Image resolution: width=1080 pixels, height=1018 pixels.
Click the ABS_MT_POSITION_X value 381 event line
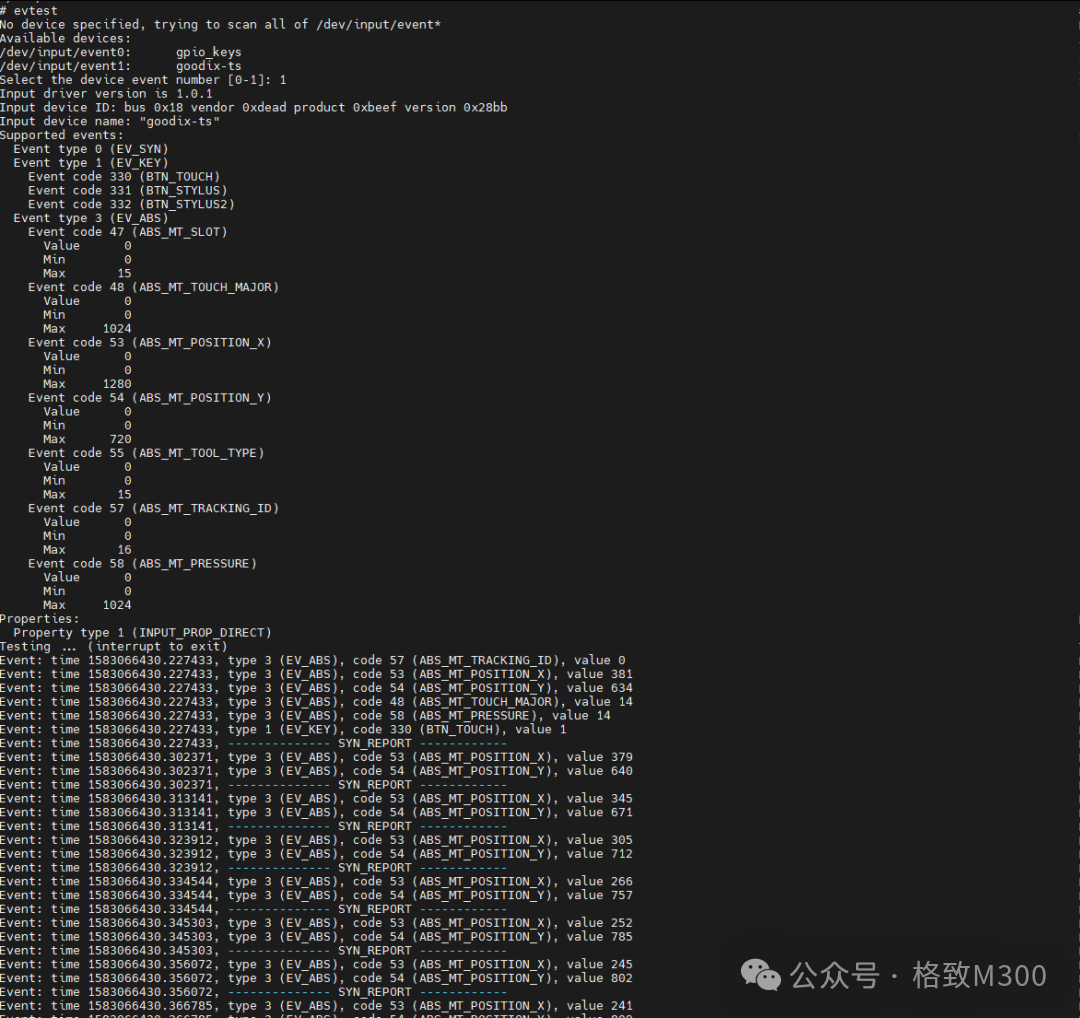[x=316, y=674]
